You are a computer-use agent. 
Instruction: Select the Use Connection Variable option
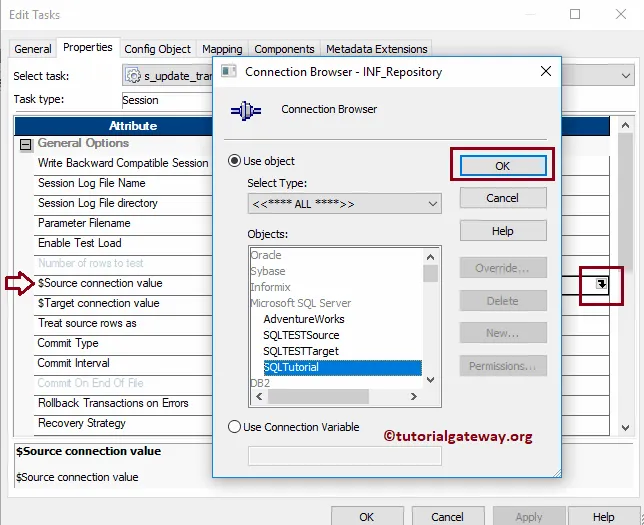(x=236, y=427)
